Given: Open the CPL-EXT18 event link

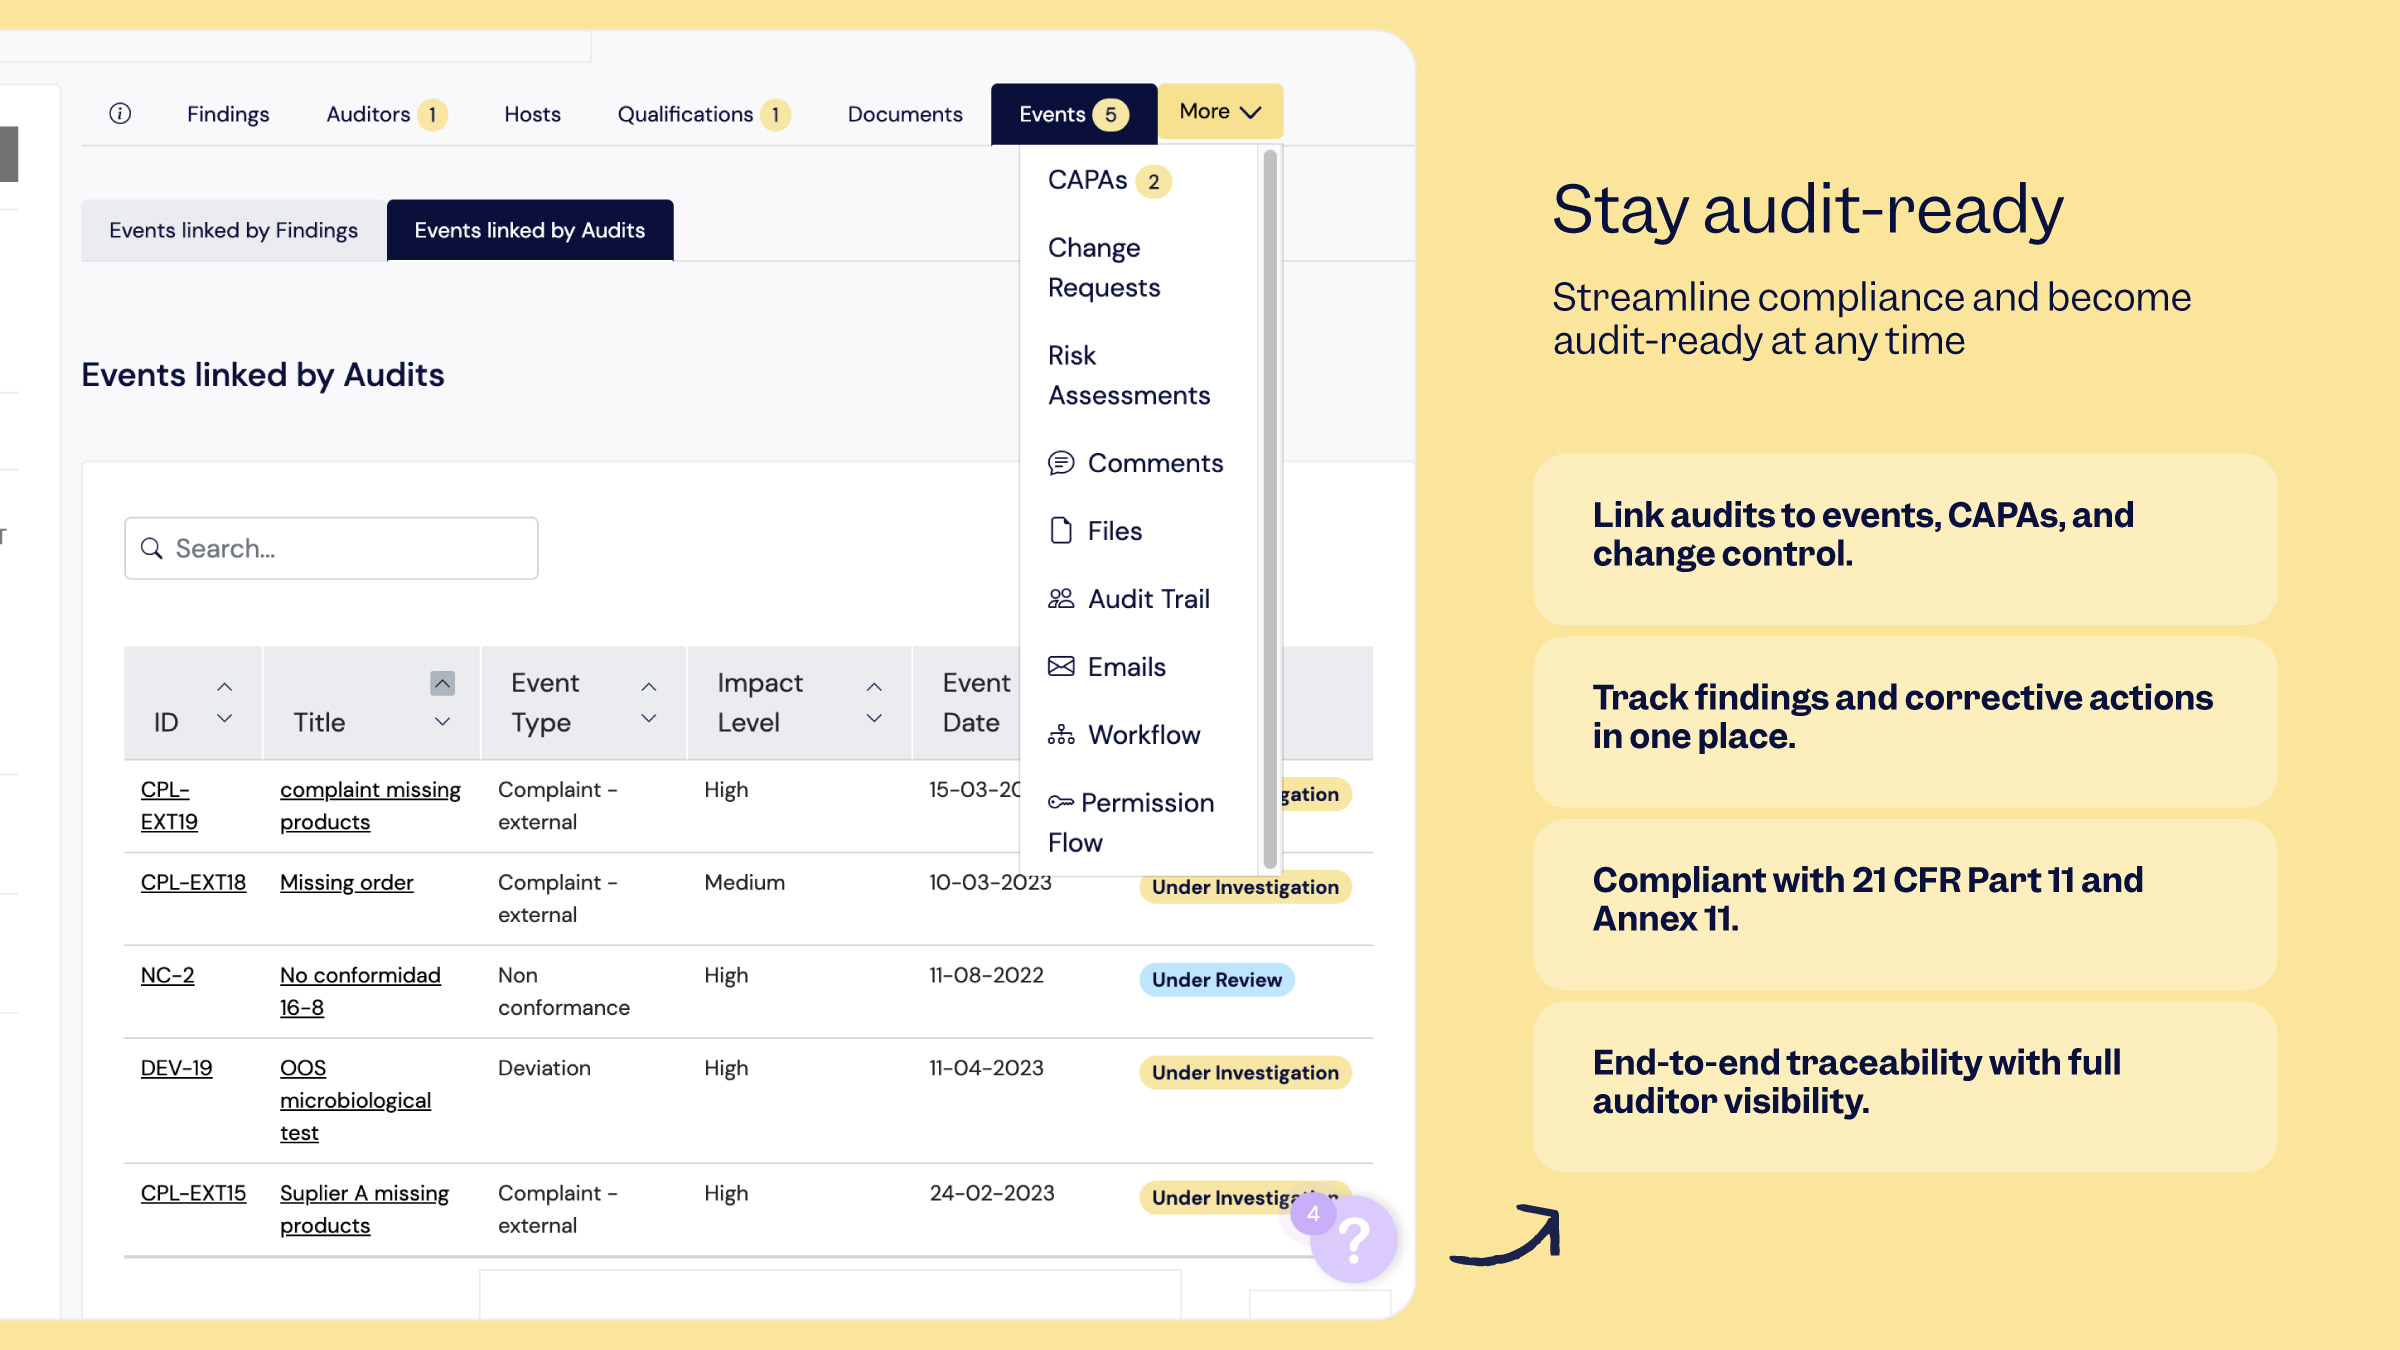Looking at the screenshot, I should (x=193, y=883).
